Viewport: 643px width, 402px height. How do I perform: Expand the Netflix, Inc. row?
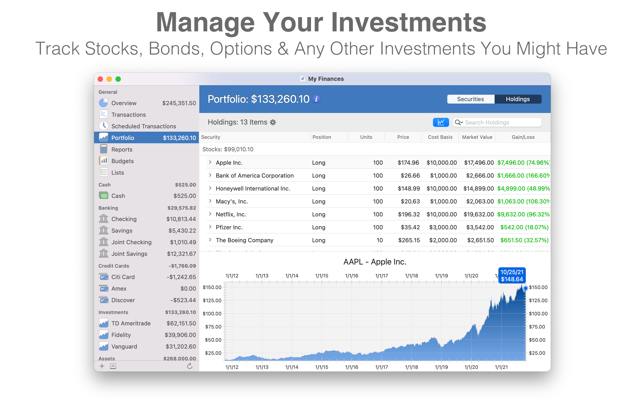click(x=210, y=214)
